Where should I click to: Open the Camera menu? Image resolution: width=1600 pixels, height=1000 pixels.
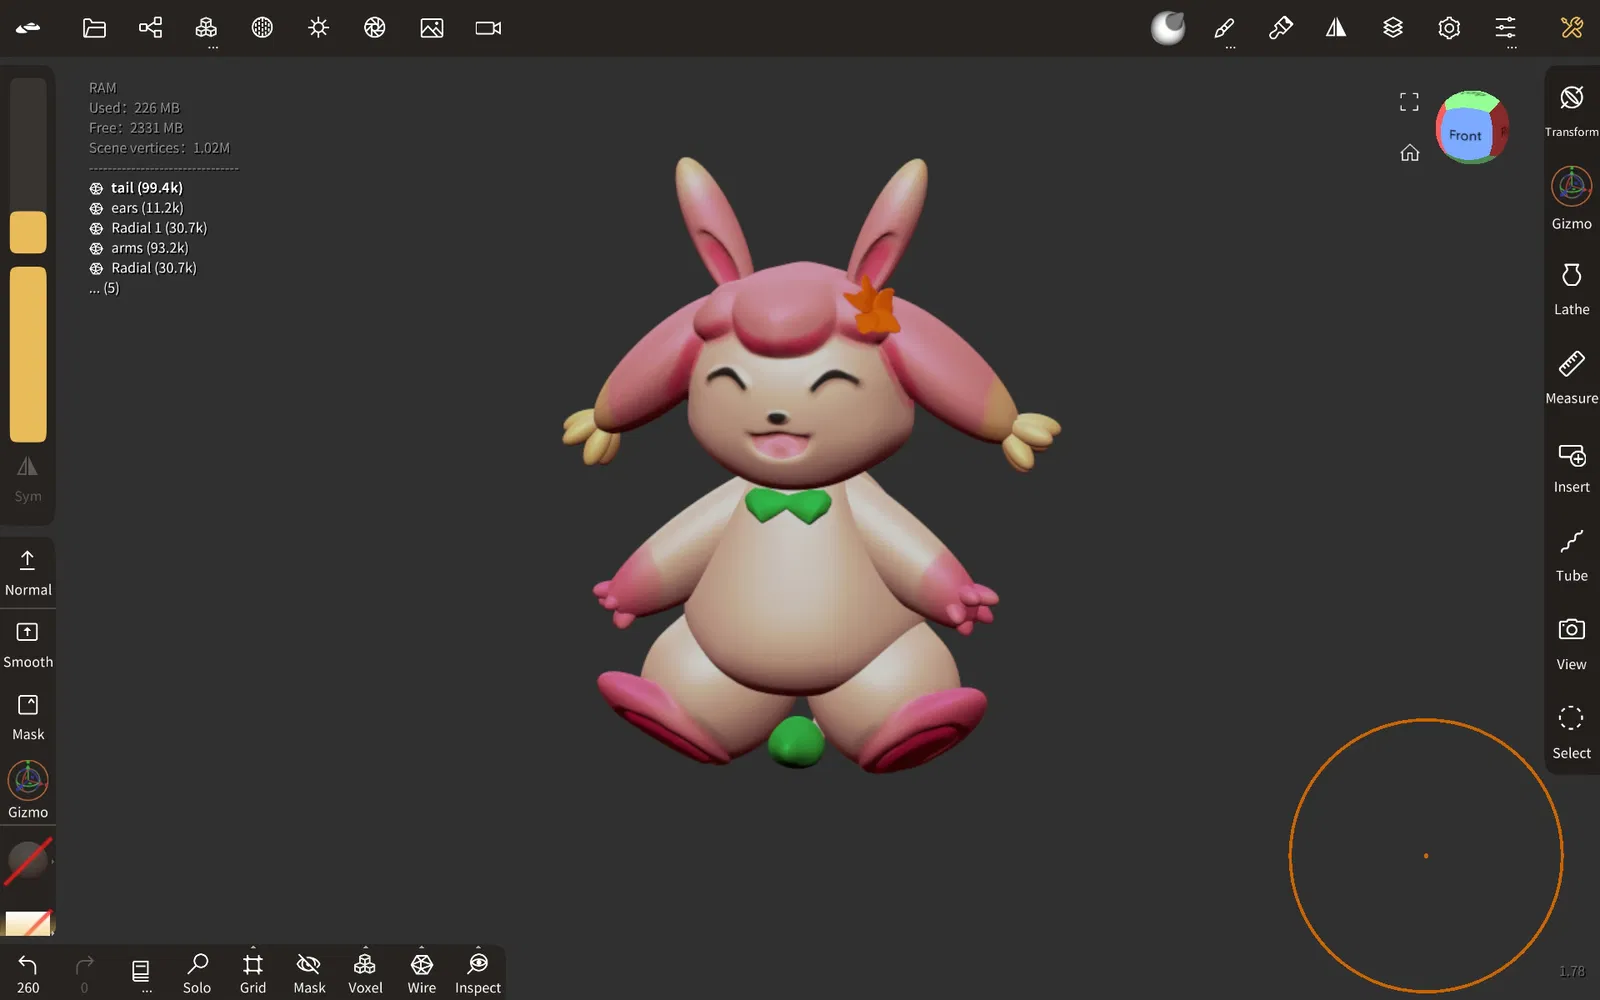(488, 28)
